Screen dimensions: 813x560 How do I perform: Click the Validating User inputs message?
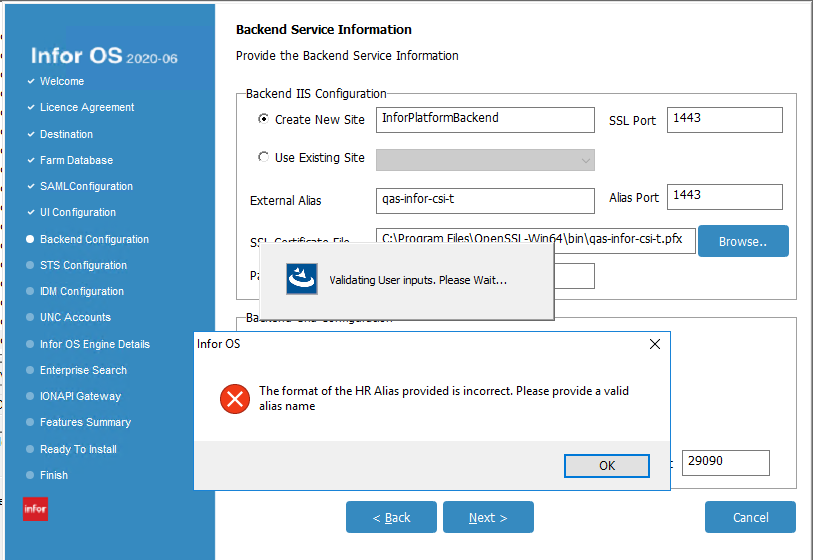coord(418,280)
